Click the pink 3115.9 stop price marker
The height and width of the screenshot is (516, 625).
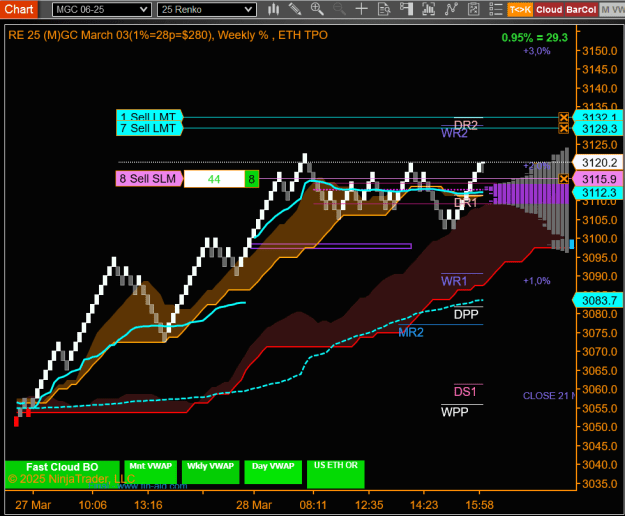point(598,179)
